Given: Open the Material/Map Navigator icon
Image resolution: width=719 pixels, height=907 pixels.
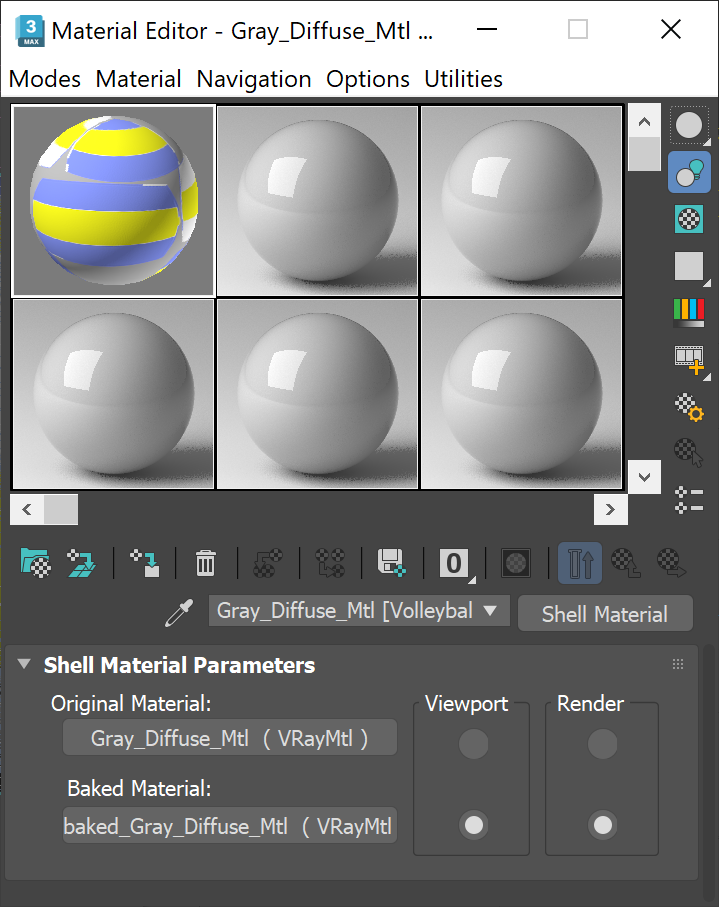Looking at the screenshot, I should 689,500.
